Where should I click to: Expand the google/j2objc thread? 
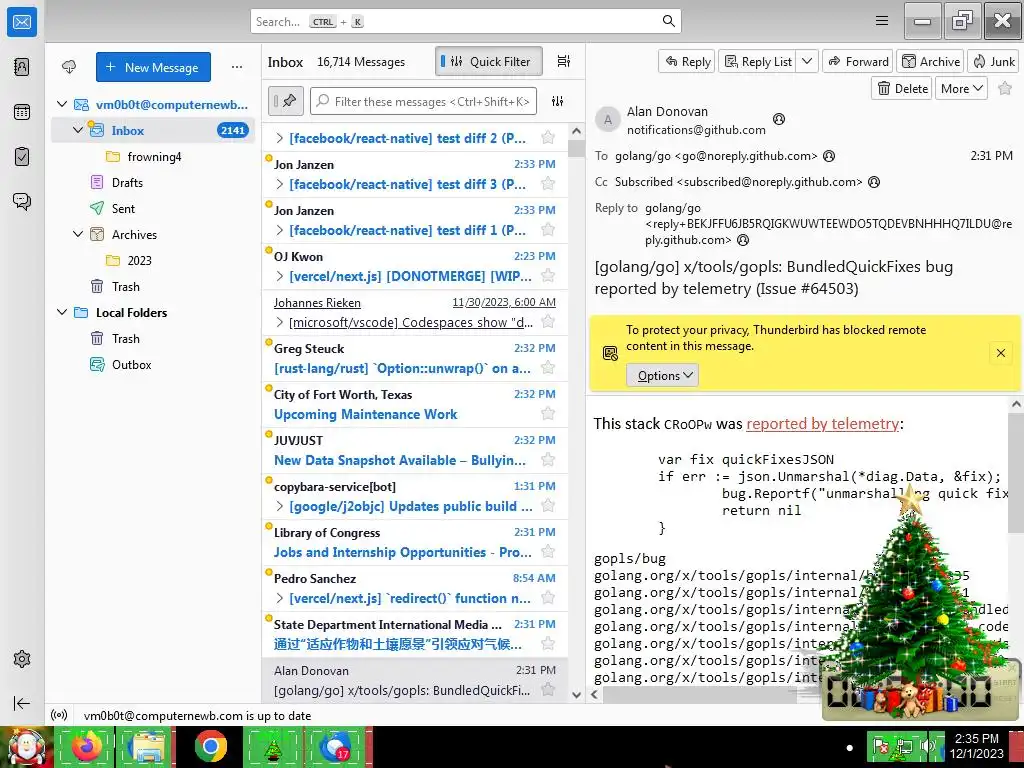[x=280, y=506]
